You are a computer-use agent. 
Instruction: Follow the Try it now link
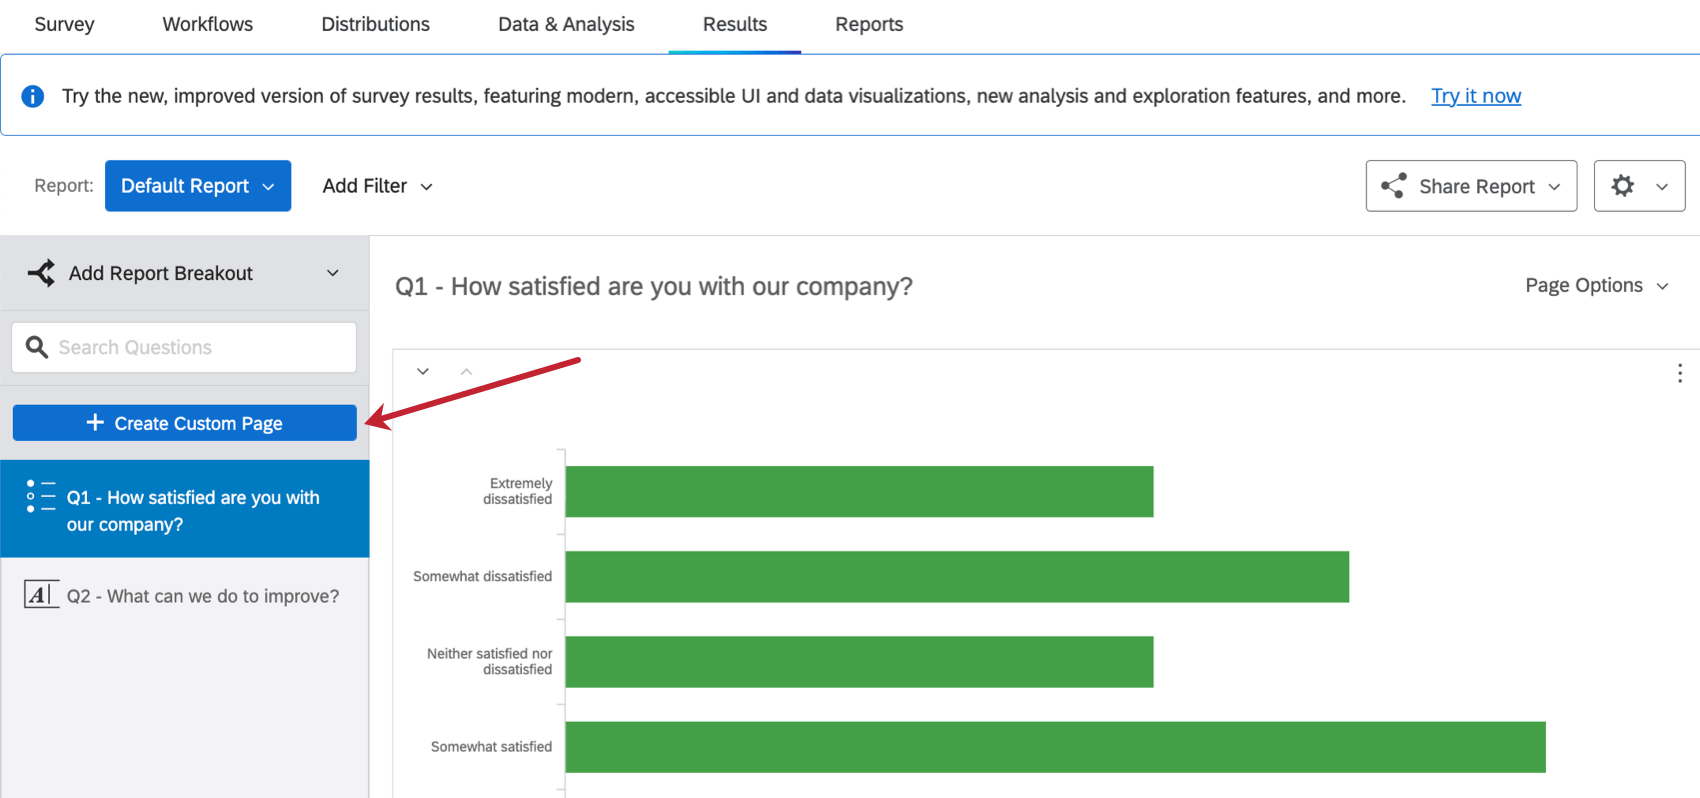pos(1475,96)
